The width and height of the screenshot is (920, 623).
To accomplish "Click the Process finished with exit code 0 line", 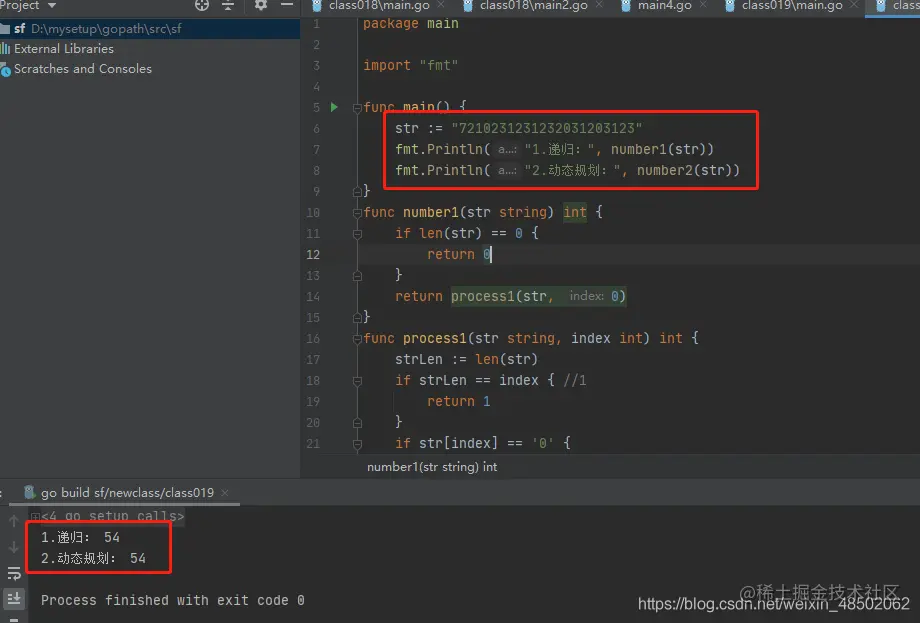I will (x=172, y=600).
